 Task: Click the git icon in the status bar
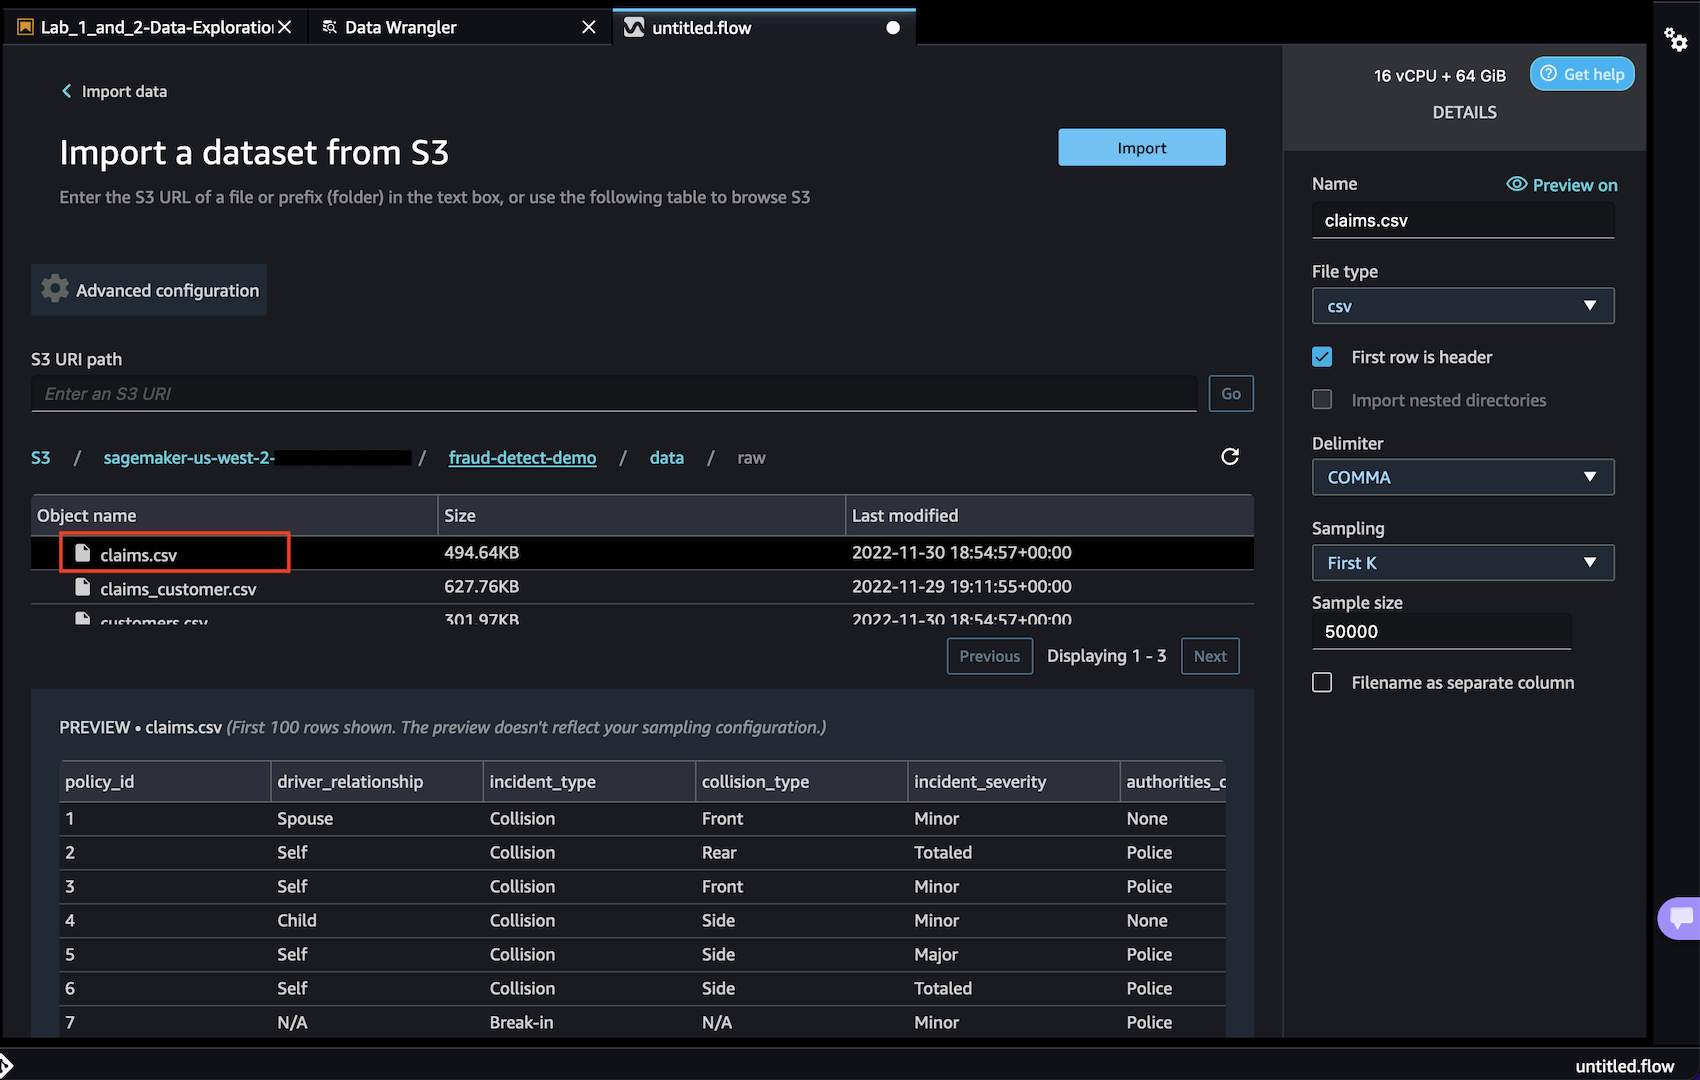[x=6, y=1066]
